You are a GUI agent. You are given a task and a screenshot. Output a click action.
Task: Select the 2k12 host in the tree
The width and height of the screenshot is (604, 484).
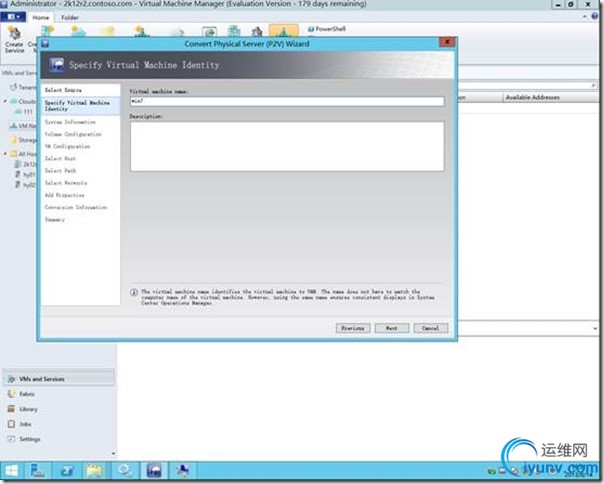click(x=25, y=165)
